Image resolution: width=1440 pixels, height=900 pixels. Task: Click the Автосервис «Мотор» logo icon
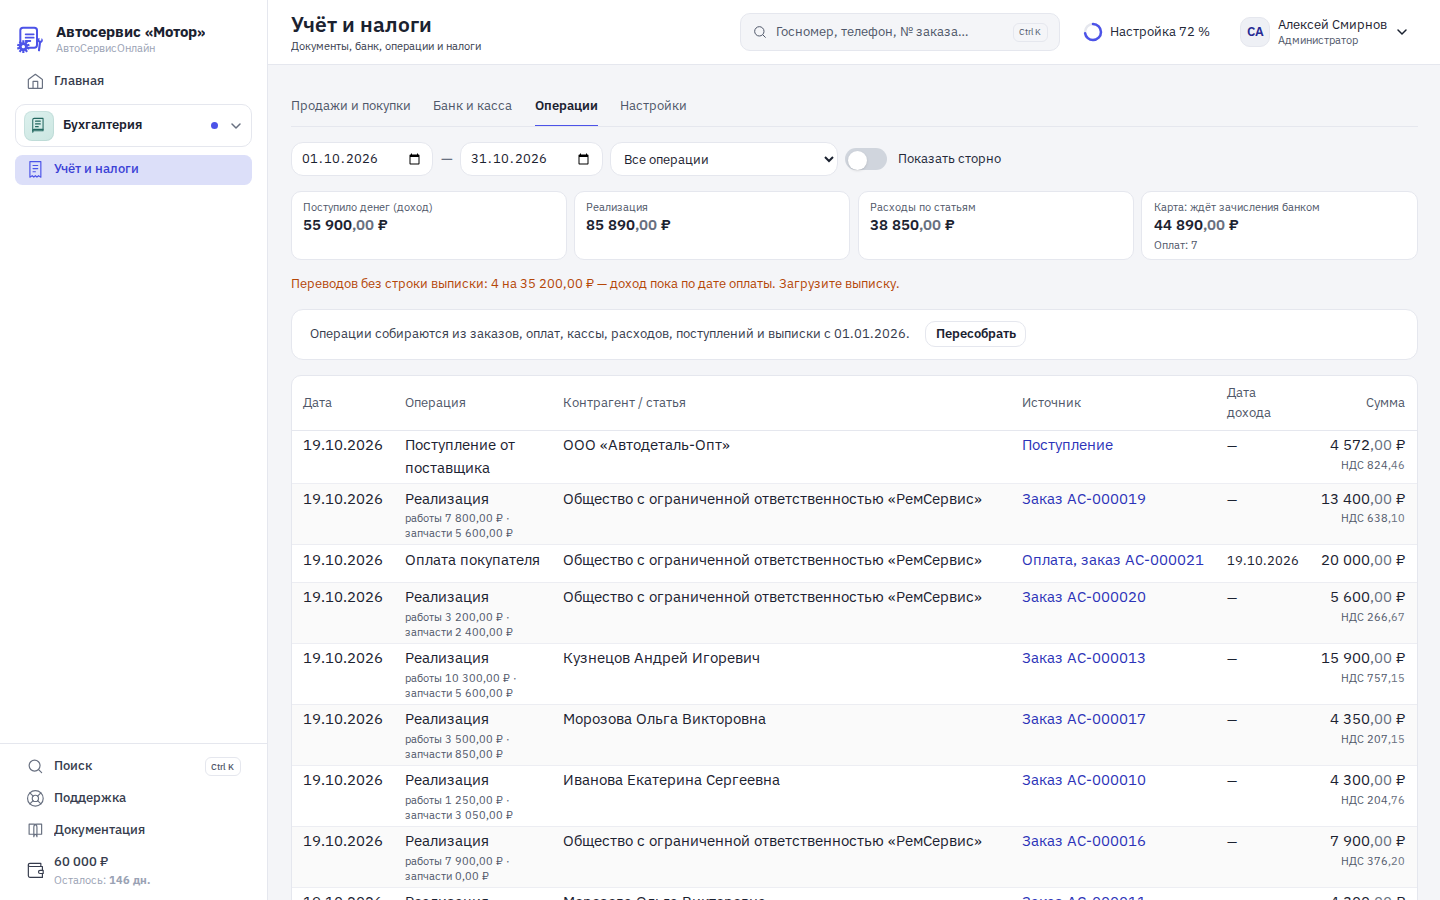[30, 39]
